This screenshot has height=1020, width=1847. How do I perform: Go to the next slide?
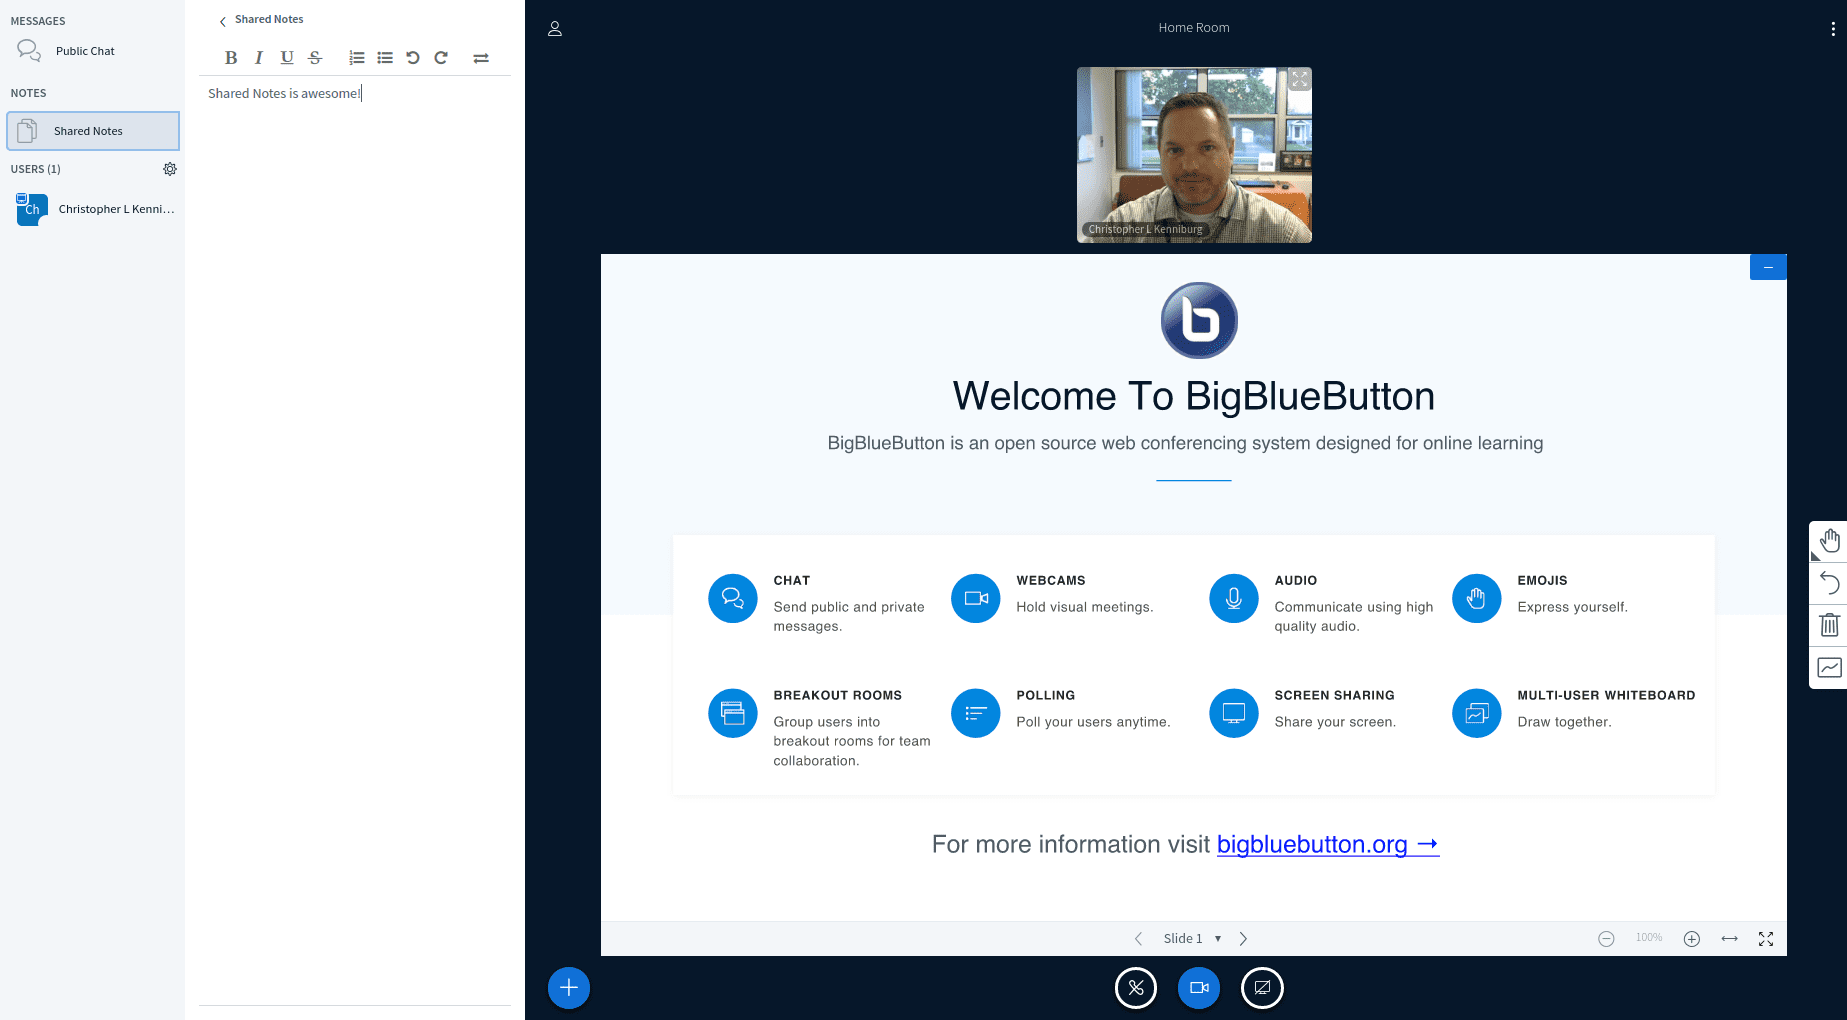pyautogui.click(x=1243, y=938)
